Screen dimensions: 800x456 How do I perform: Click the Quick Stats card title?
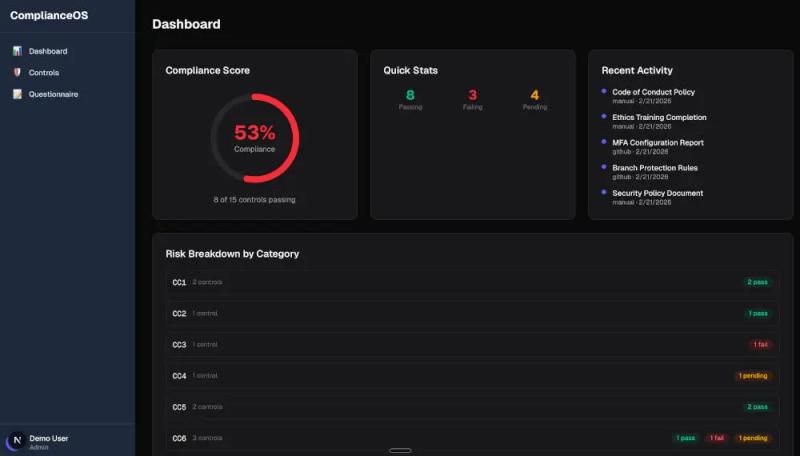(411, 70)
